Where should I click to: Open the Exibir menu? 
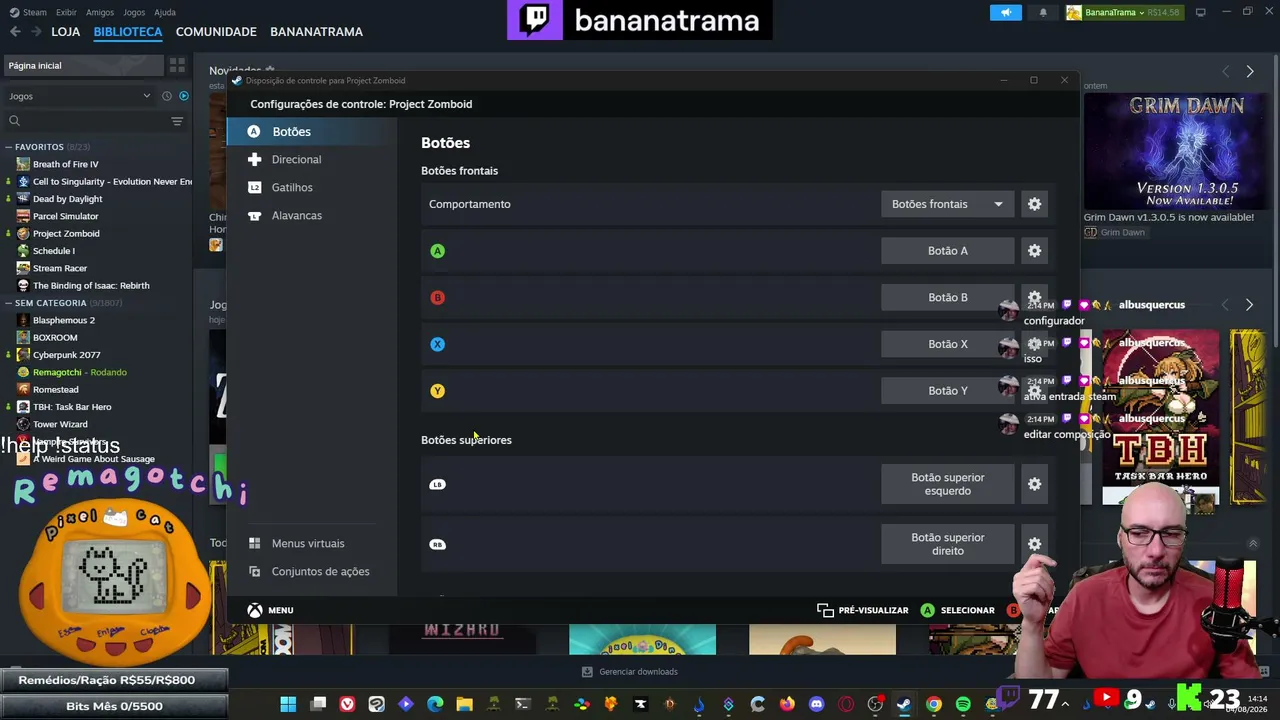pyautogui.click(x=66, y=12)
